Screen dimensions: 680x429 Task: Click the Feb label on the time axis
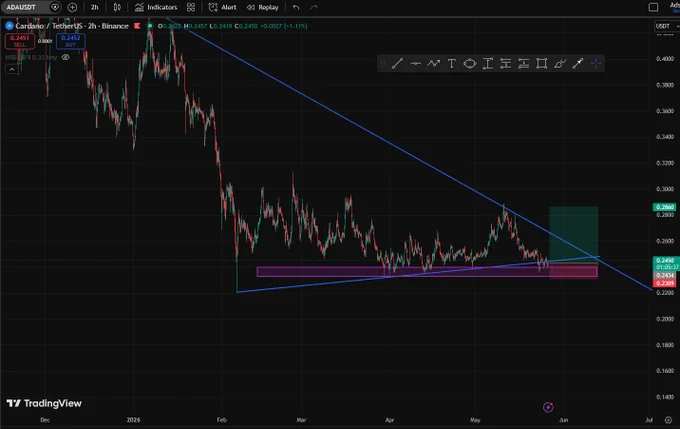[222, 420]
